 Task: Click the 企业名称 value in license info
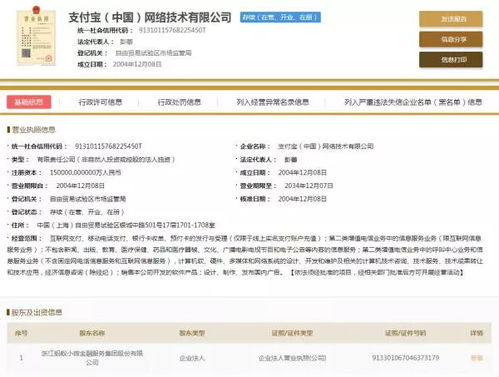pos(326,146)
